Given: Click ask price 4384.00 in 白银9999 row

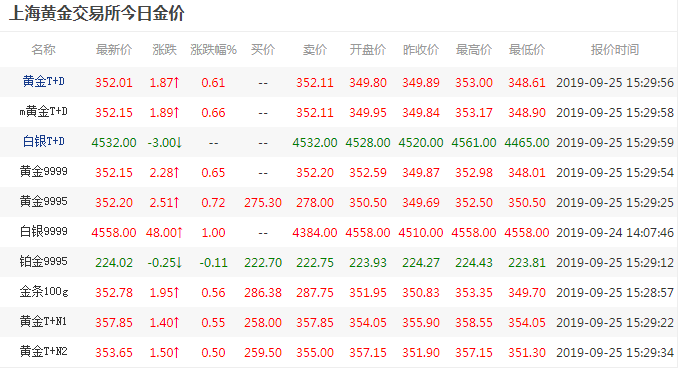Looking at the screenshot, I should tap(315, 233).
